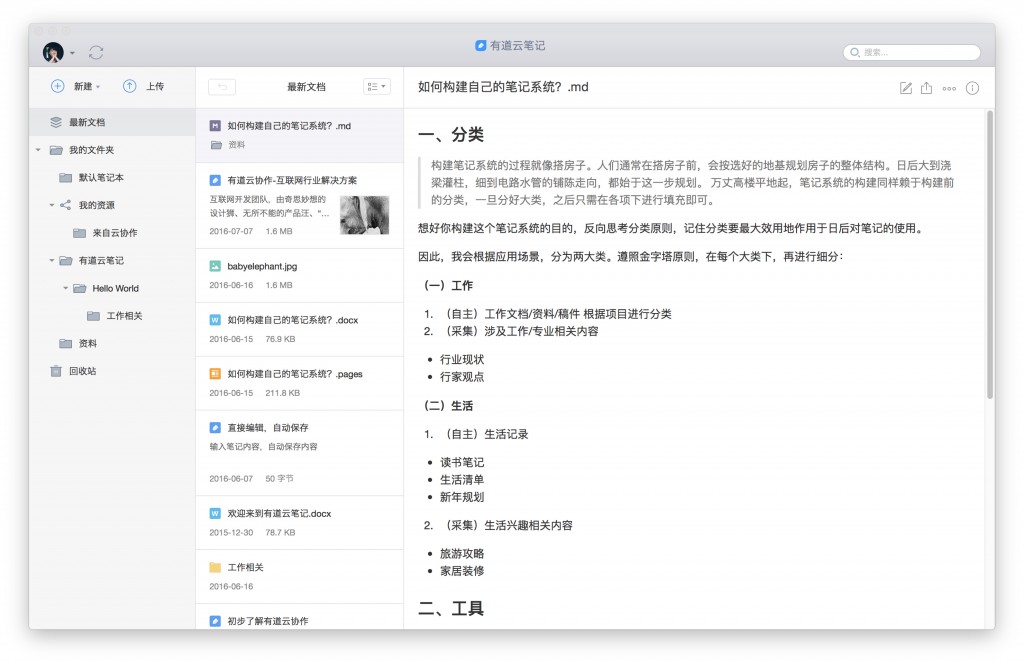Viewport: 1024px width, 664px height.
Task: Open the more options three-dots menu
Action: click(x=950, y=88)
